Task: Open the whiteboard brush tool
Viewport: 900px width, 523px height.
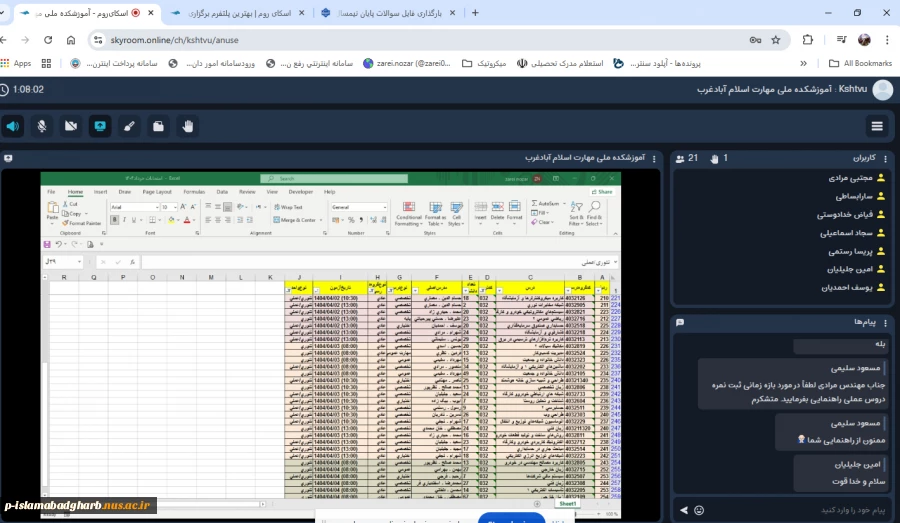Action: click(129, 126)
